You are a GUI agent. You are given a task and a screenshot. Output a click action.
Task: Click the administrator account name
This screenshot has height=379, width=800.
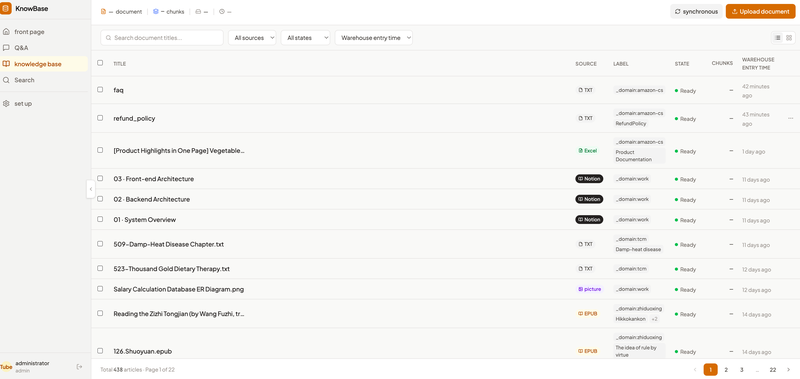33,363
